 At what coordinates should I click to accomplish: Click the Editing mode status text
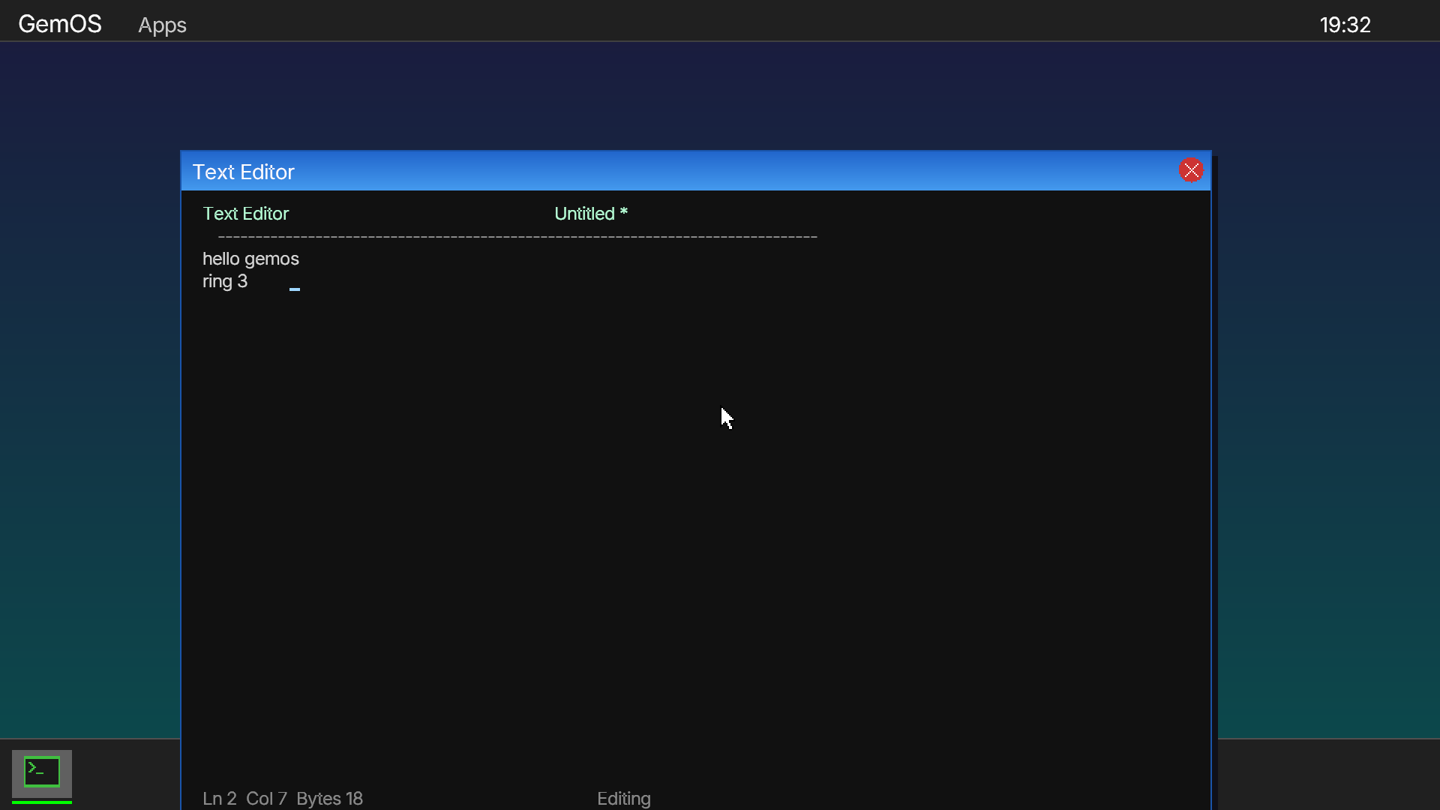pos(623,798)
